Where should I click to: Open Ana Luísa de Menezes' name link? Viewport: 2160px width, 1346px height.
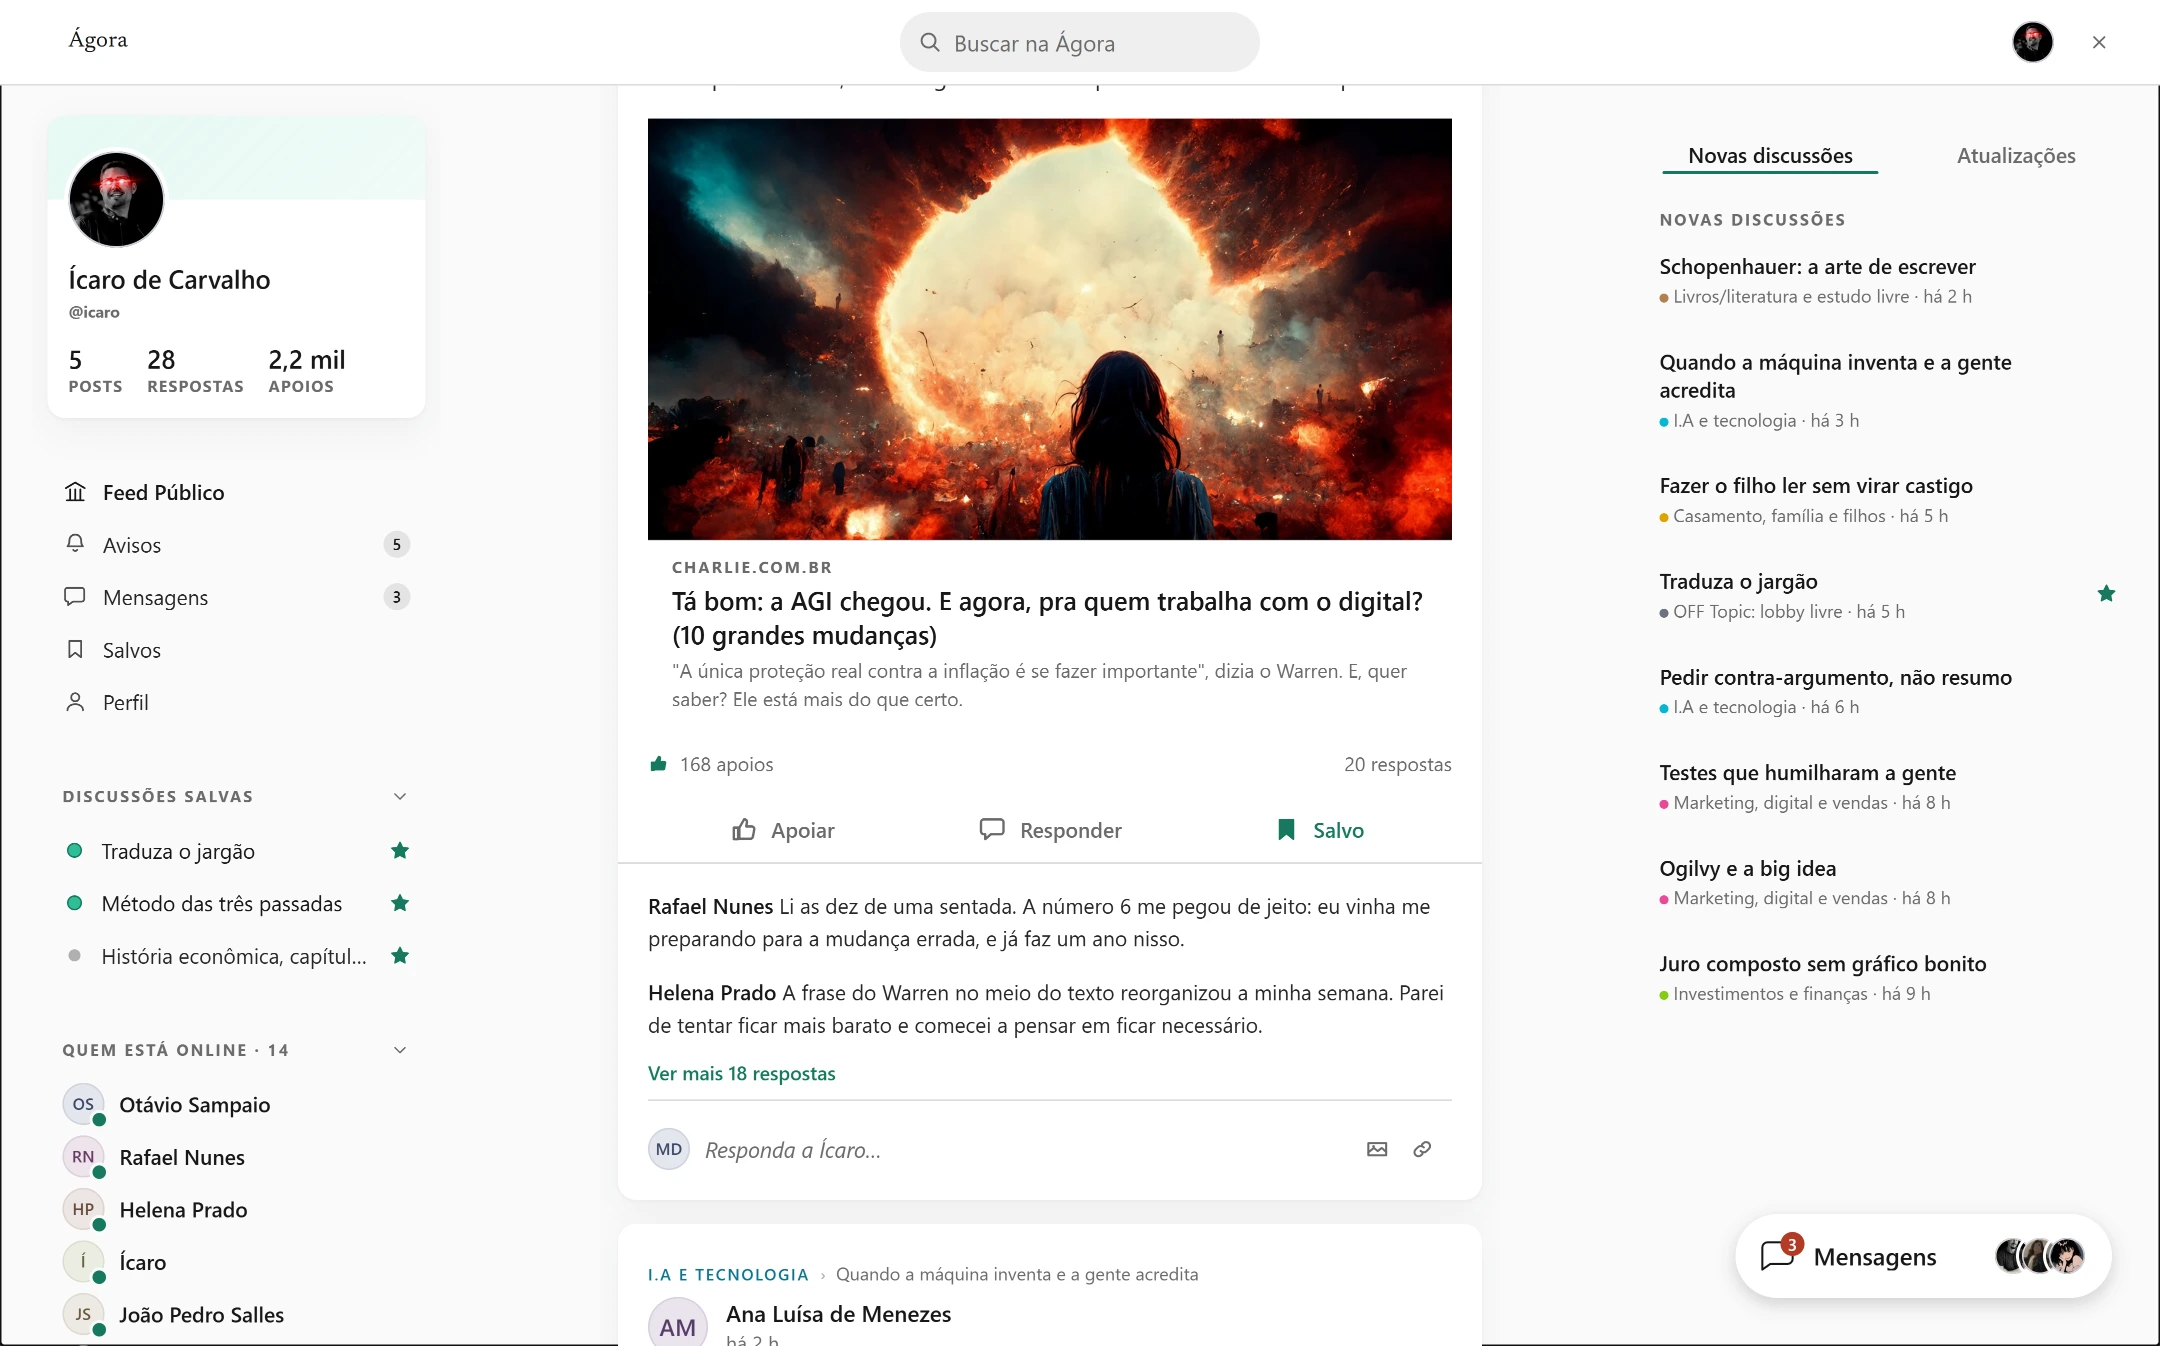(838, 1314)
